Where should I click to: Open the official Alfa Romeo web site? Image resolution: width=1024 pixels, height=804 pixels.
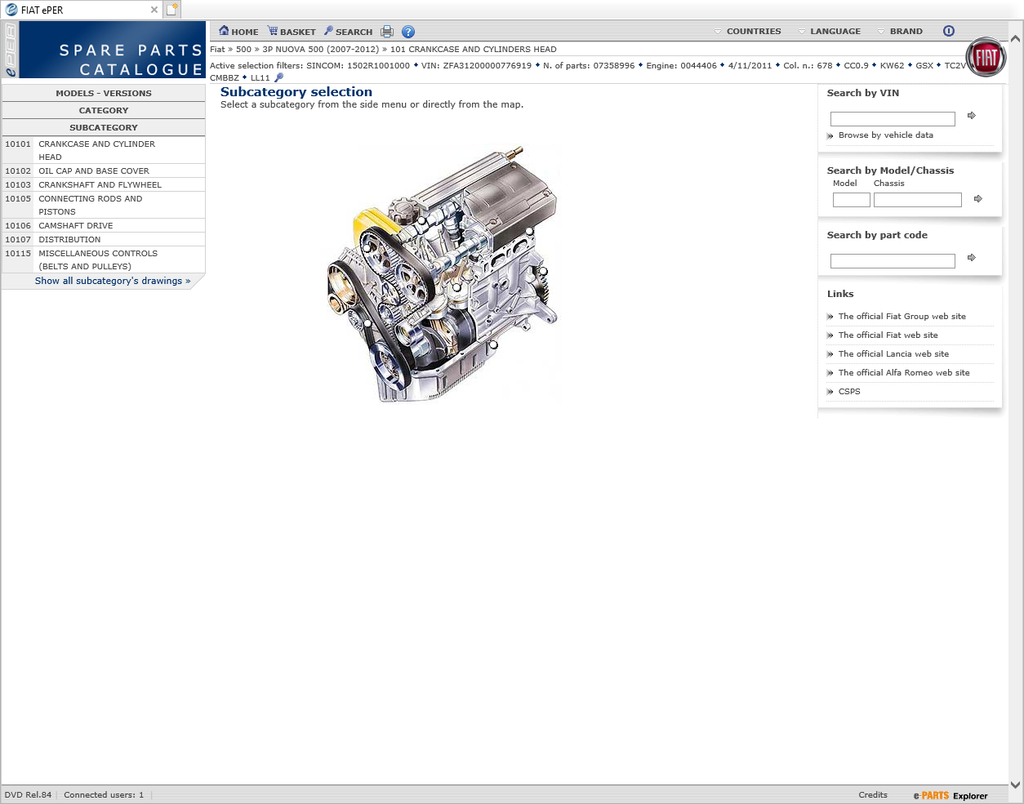pyautogui.click(x=904, y=373)
